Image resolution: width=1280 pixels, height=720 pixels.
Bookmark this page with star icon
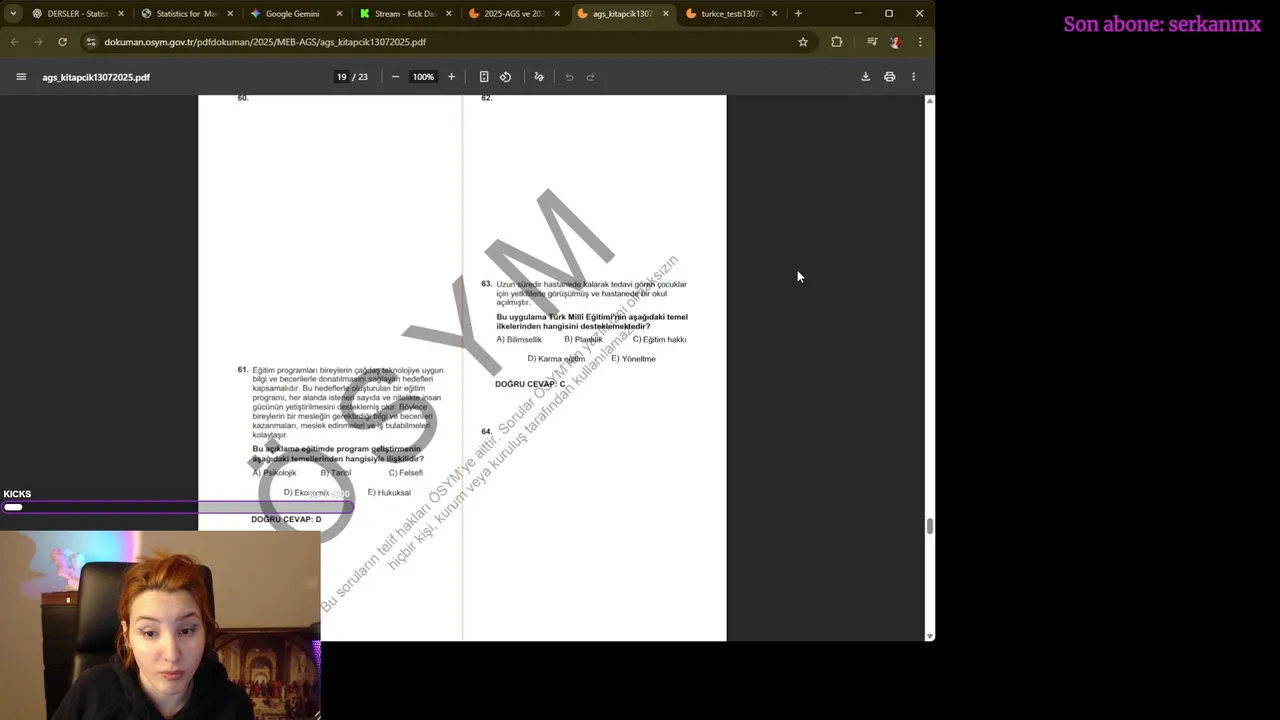coord(803,42)
